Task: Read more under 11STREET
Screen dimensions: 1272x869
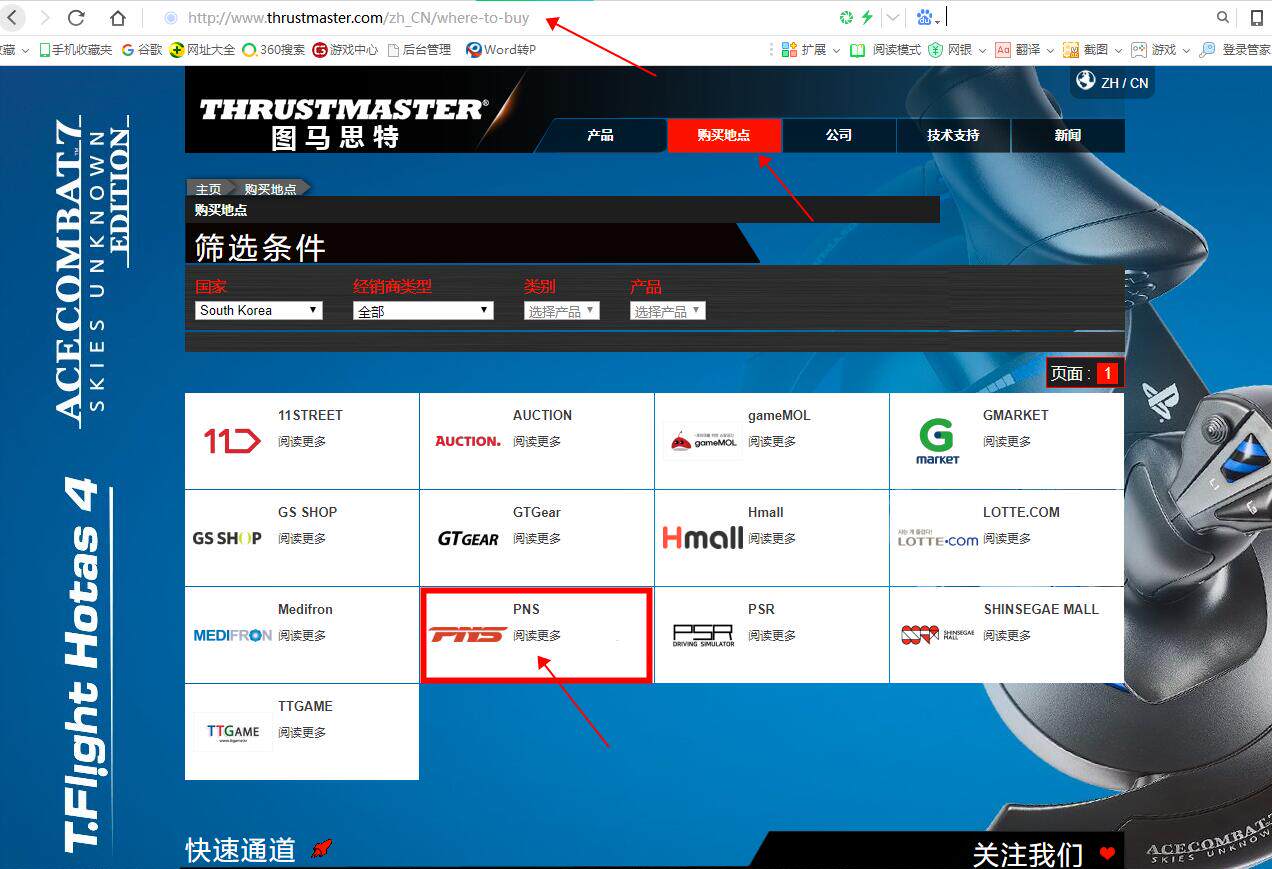Action: coord(302,441)
